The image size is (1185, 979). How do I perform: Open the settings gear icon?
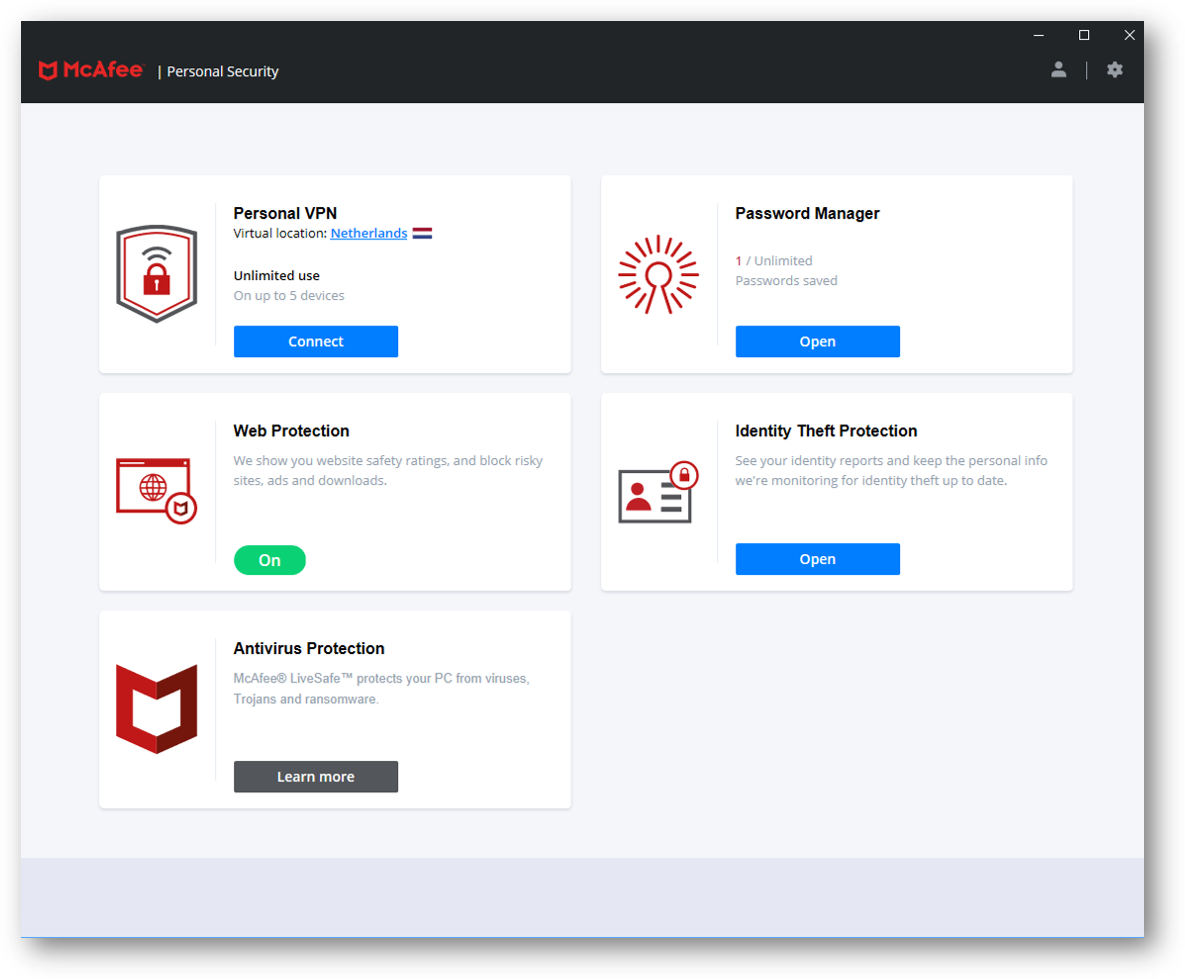(1115, 70)
